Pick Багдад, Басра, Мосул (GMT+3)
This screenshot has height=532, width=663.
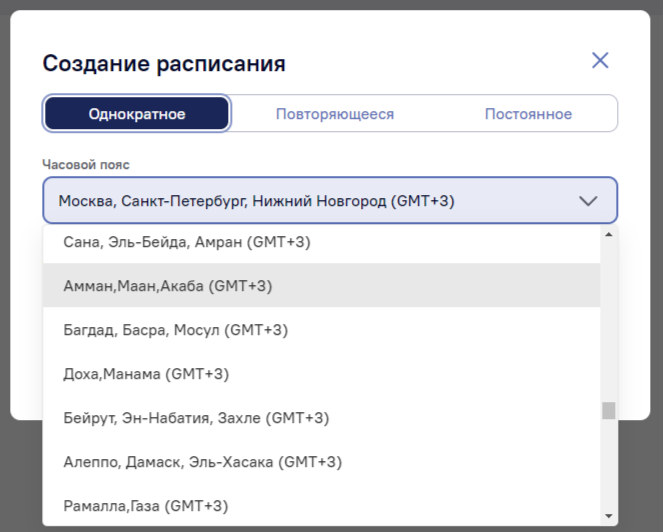pyautogui.click(x=175, y=330)
